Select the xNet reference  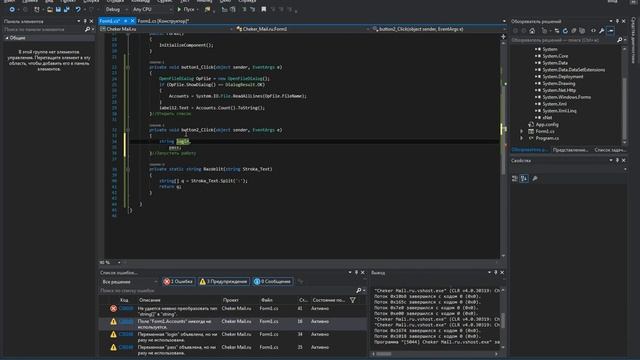click(547, 118)
